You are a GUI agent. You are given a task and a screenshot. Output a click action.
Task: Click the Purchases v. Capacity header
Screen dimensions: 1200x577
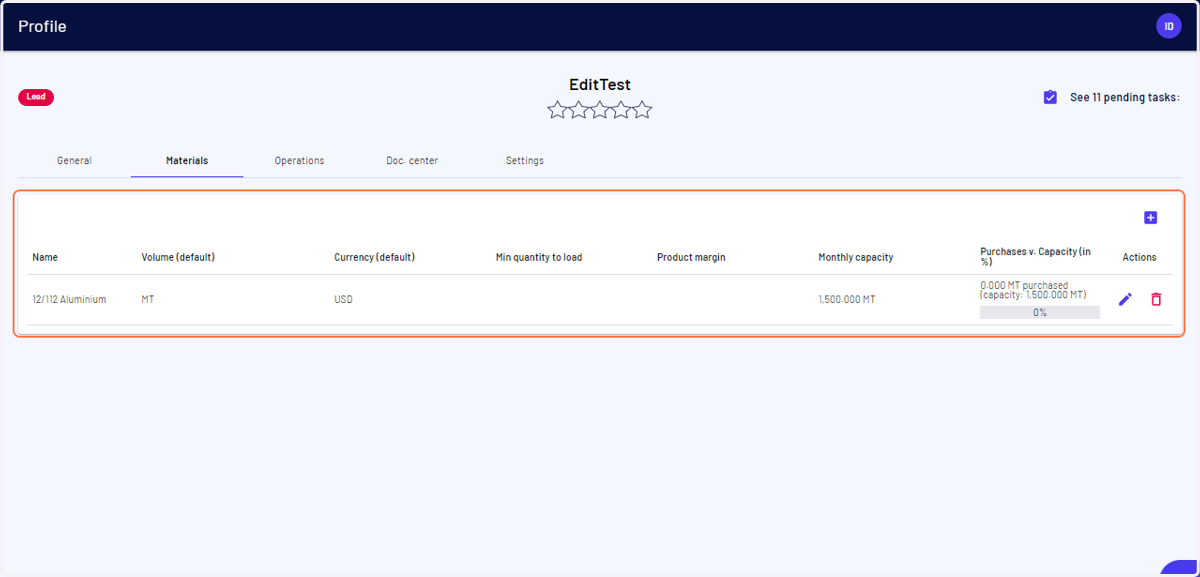(1035, 257)
